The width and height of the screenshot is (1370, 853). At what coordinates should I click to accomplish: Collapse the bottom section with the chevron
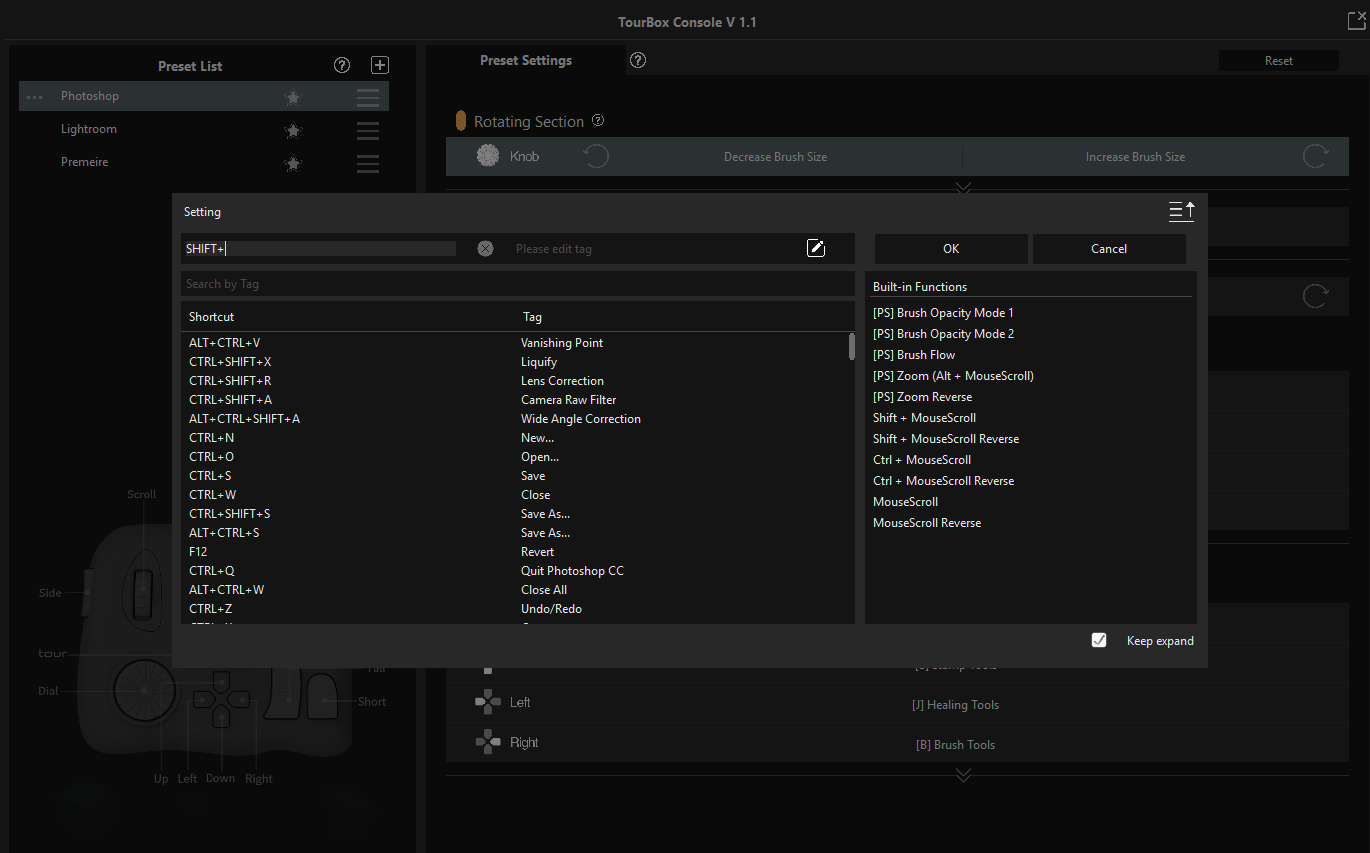[x=962, y=773]
